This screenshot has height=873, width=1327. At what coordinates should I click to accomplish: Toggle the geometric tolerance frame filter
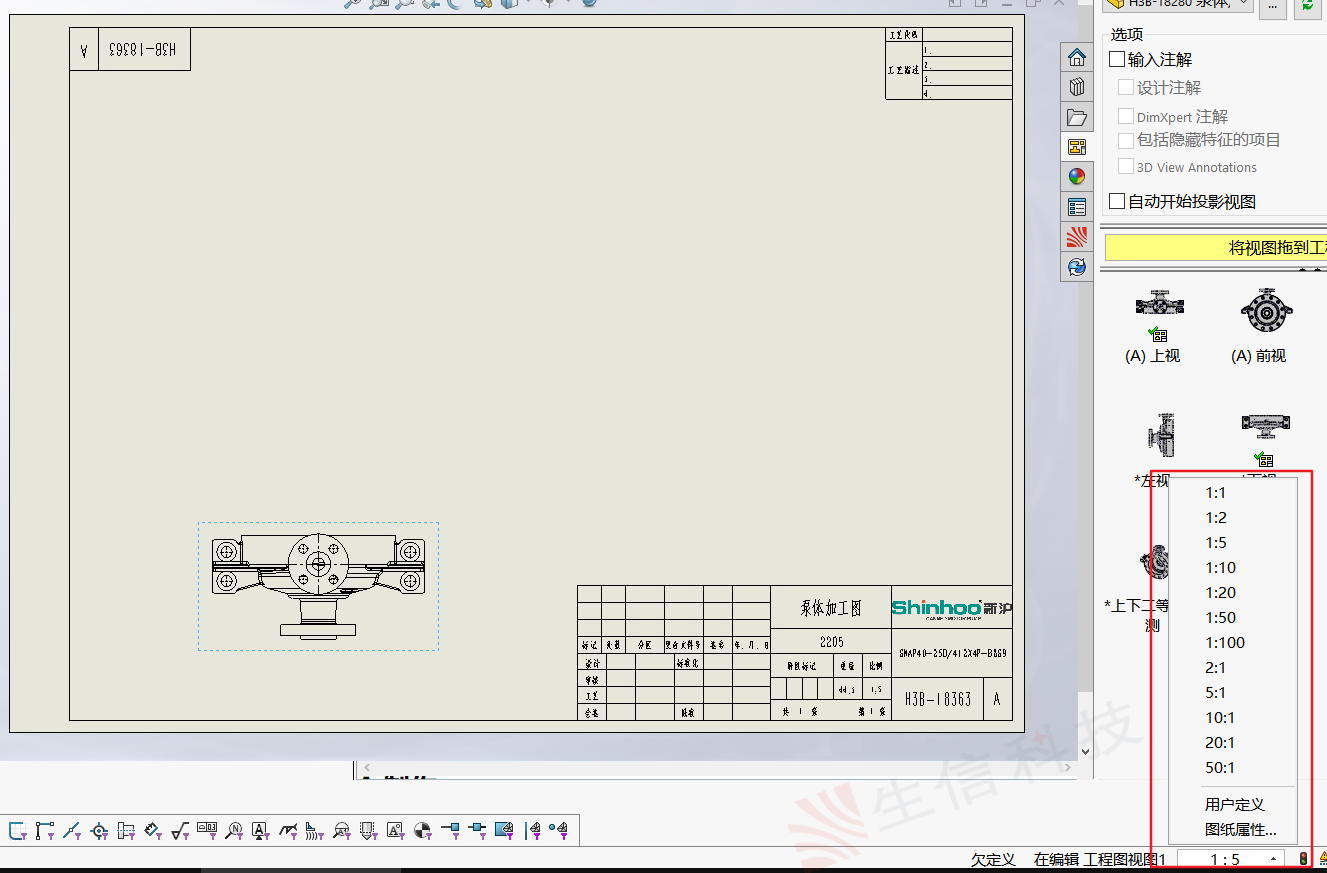pos(207,829)
